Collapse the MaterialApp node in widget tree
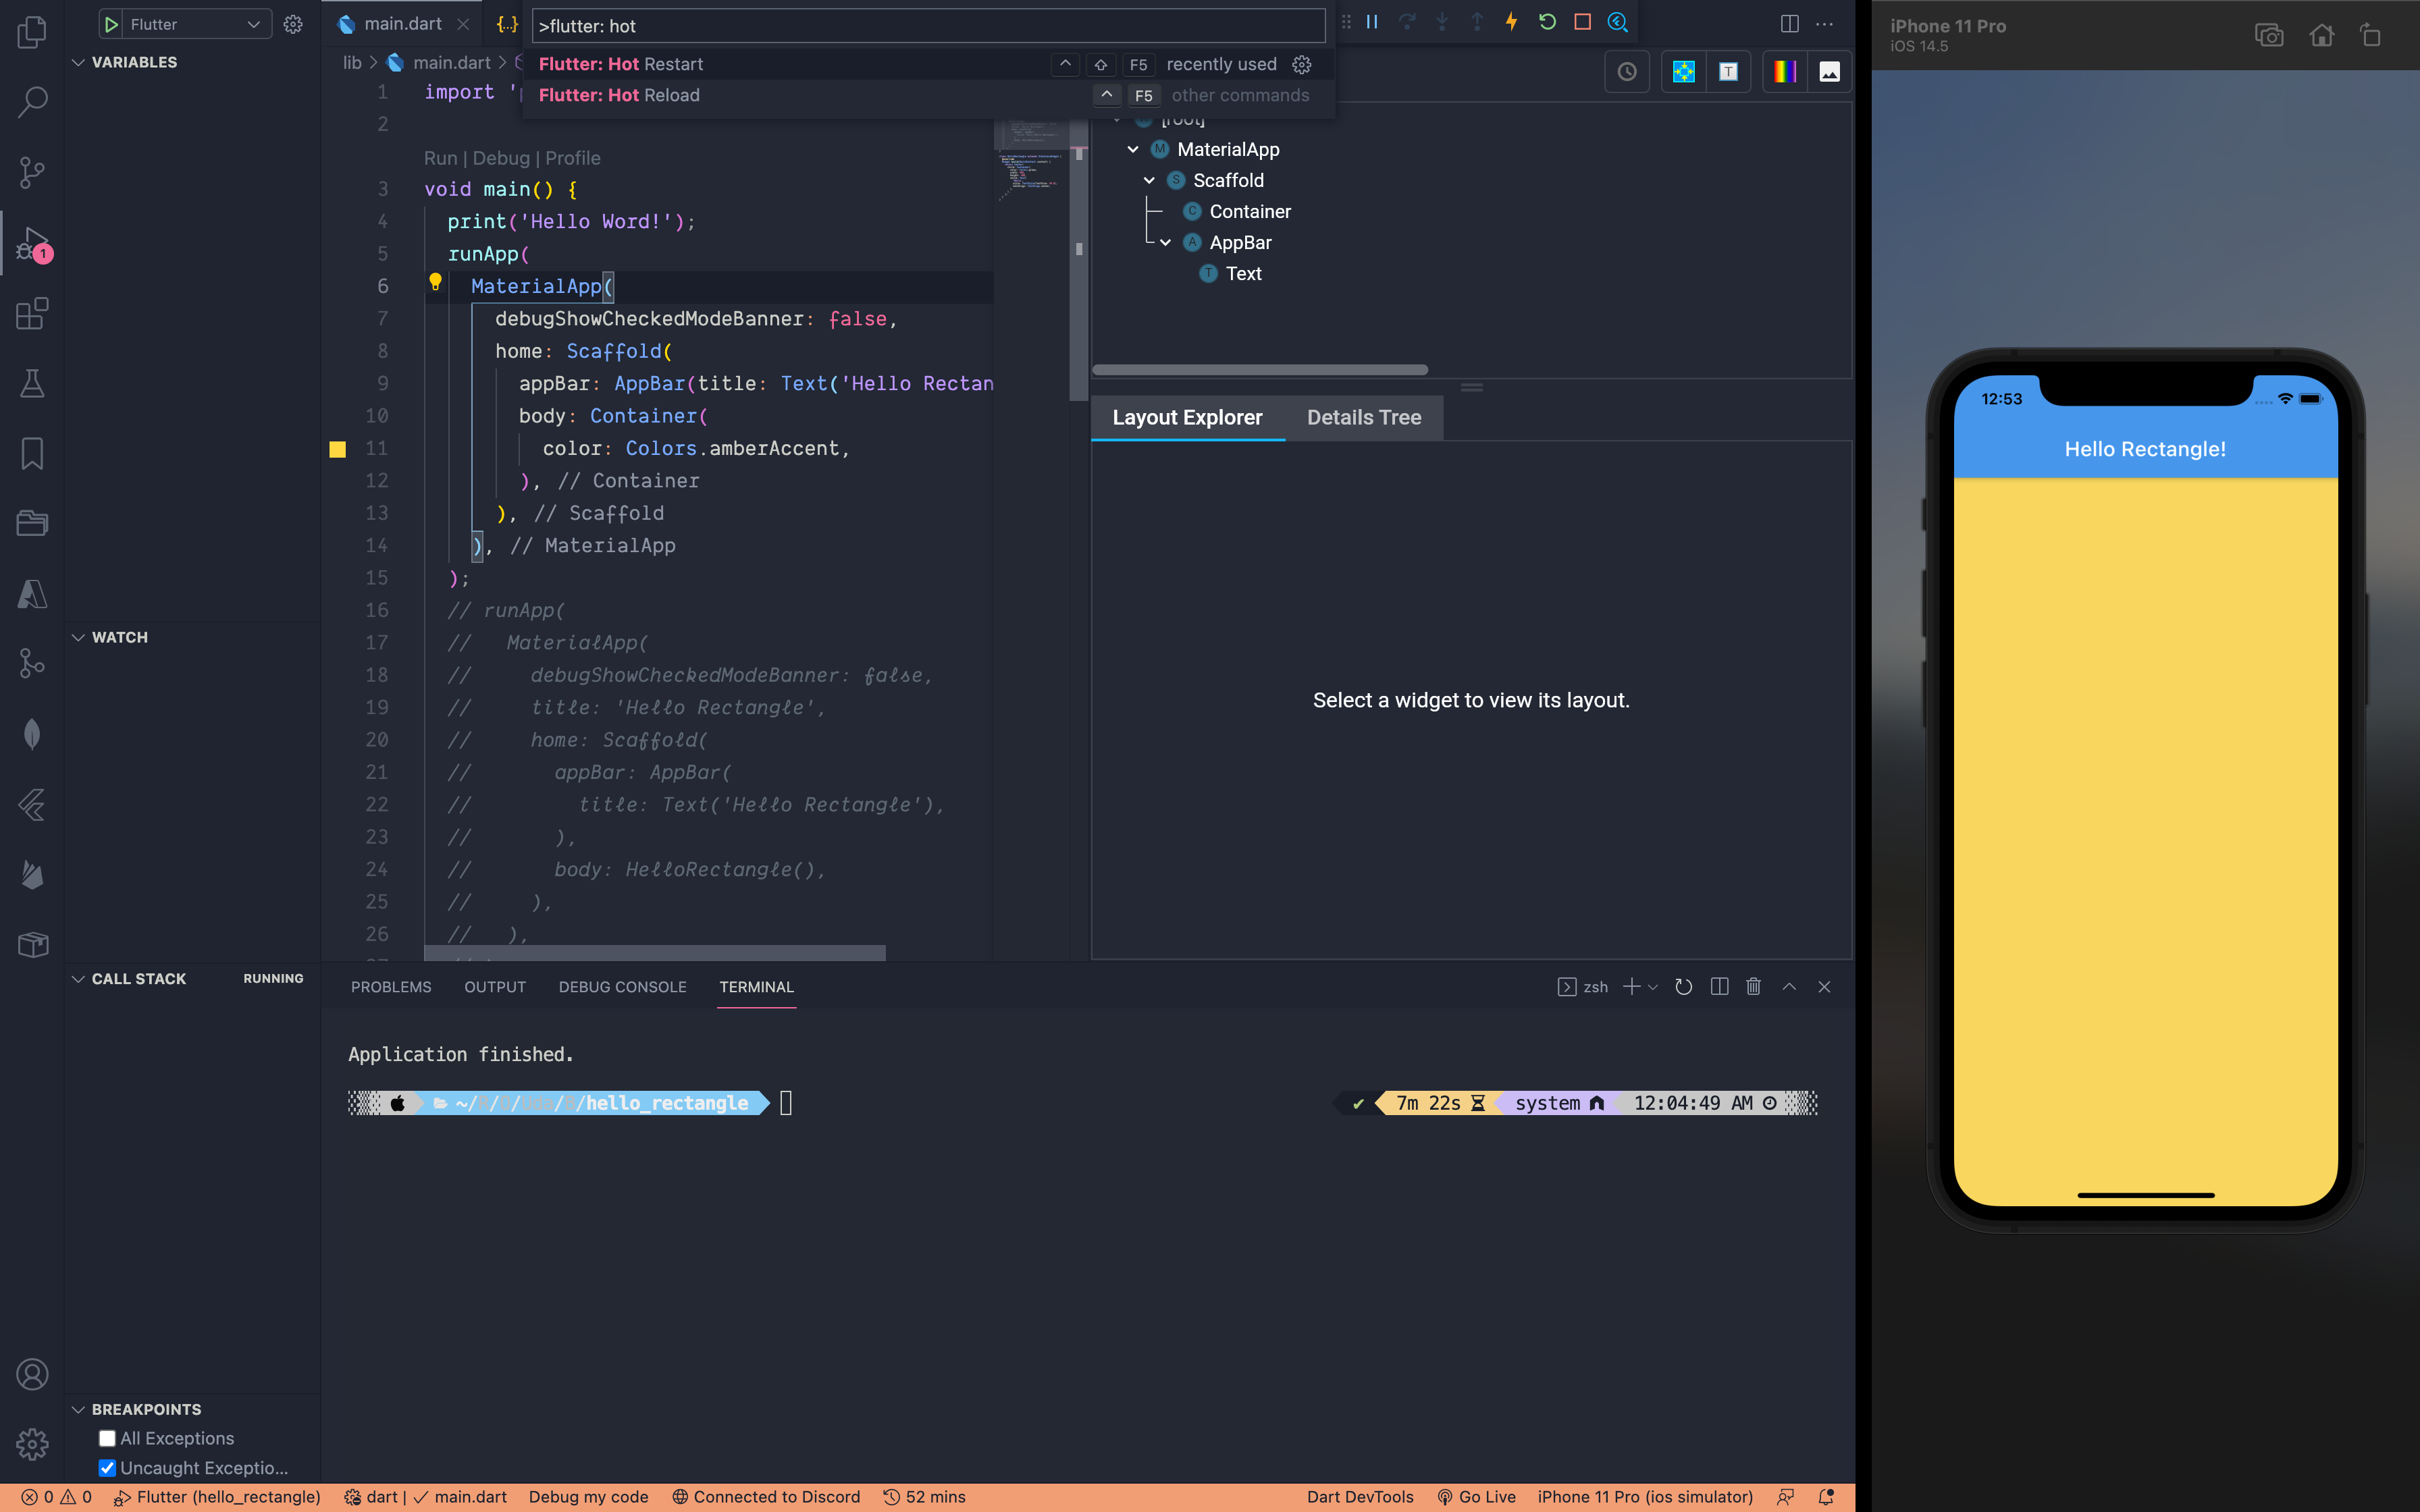 pyautogui.click(x=1133, y=148)
